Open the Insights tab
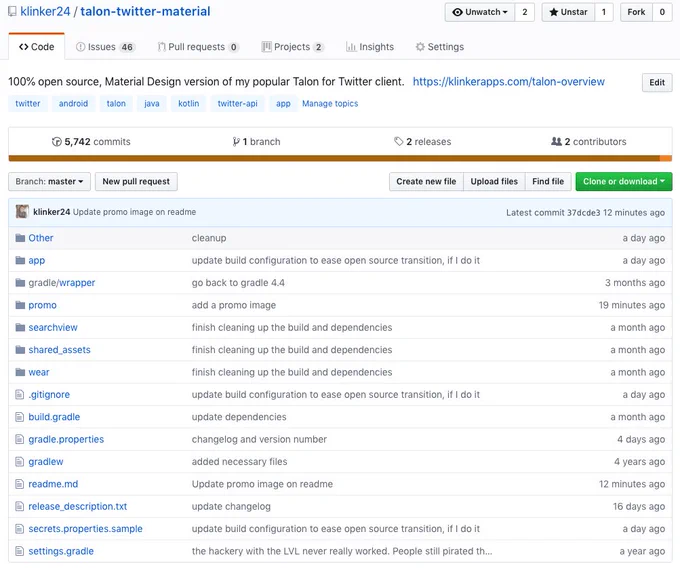The image size is (680, 568). click(x=370, y=47)
